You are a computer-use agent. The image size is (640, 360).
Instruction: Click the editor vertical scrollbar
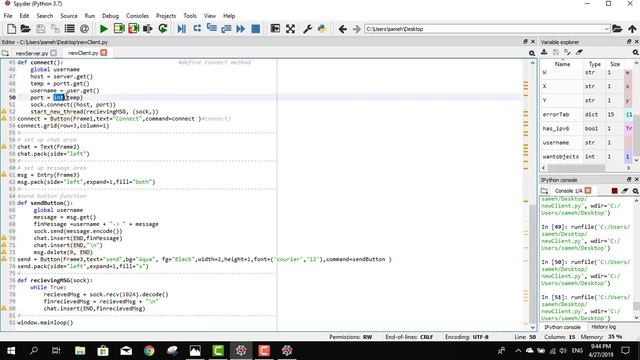pyautogui.click(x=533, y=264)
